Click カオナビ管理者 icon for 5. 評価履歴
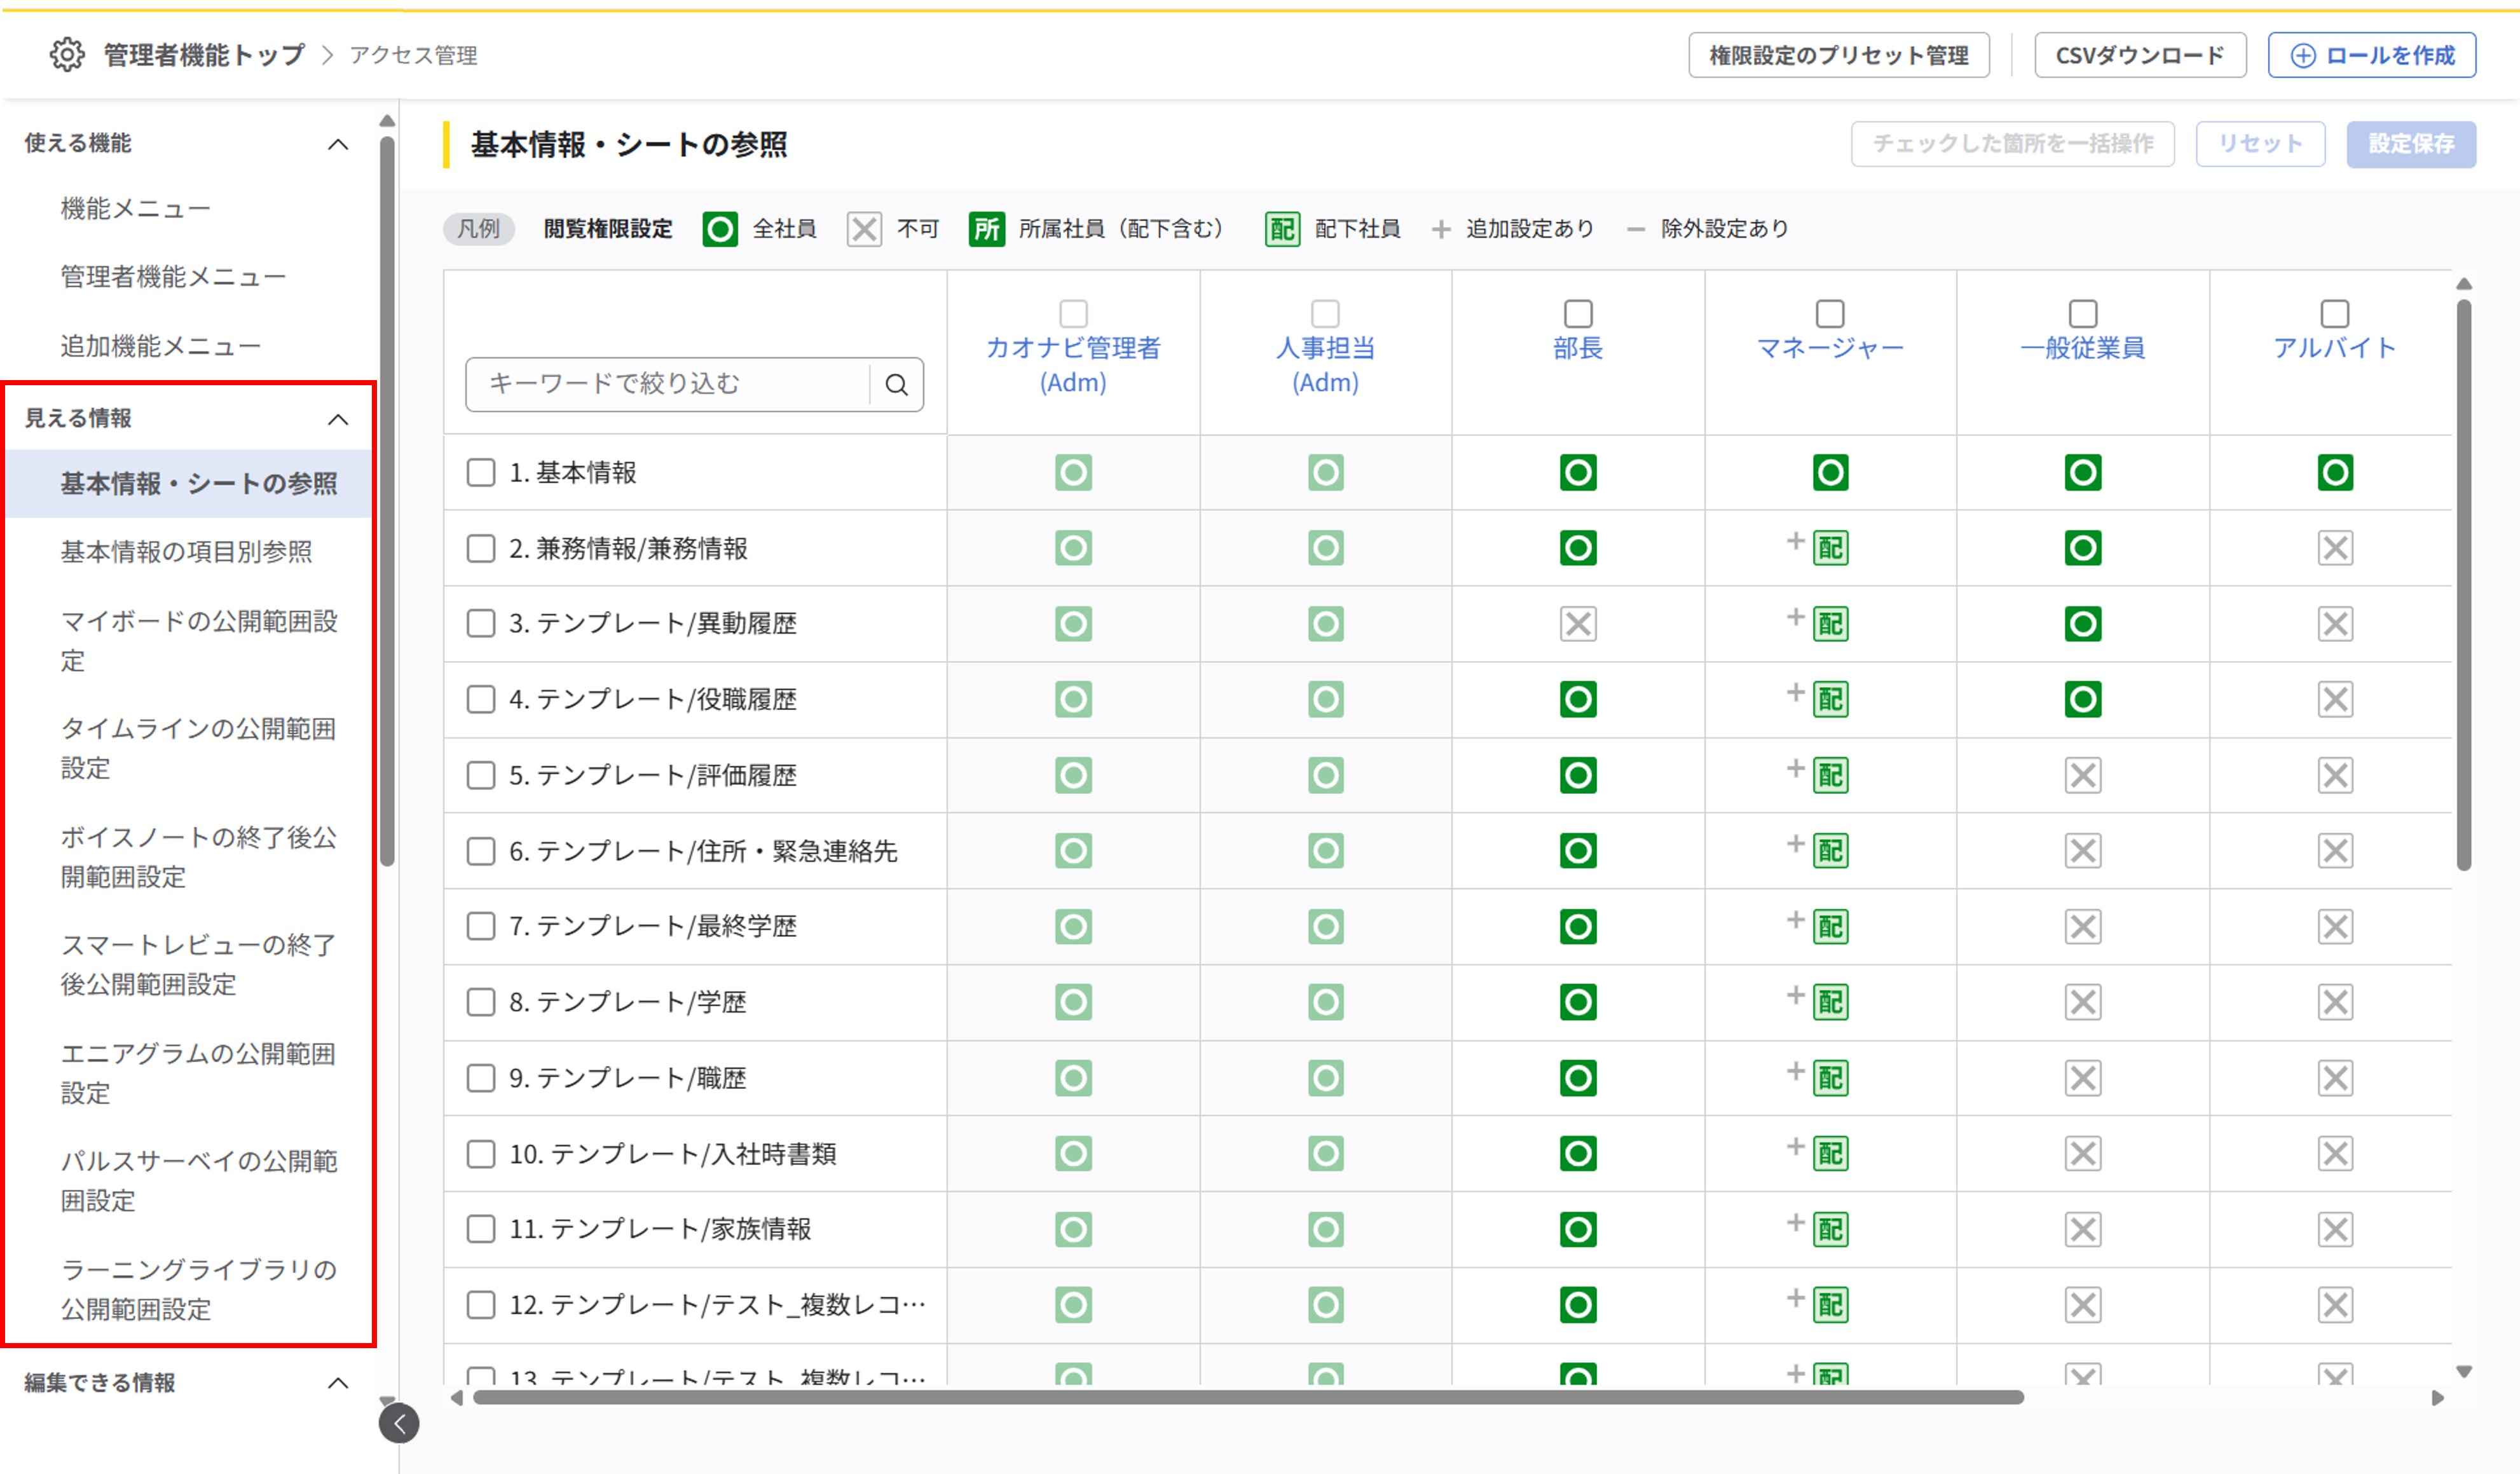This screenshot has height=1474, width=2520. tap(1073, 775)
